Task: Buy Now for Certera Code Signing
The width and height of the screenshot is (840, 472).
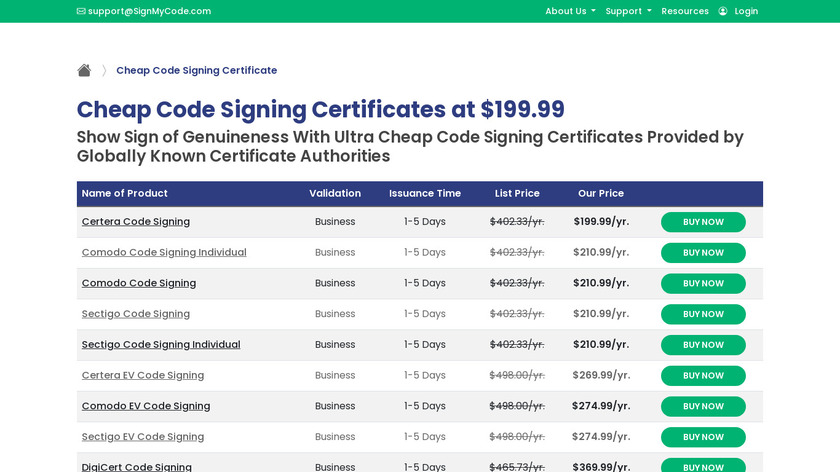Action: coord(703,222)
